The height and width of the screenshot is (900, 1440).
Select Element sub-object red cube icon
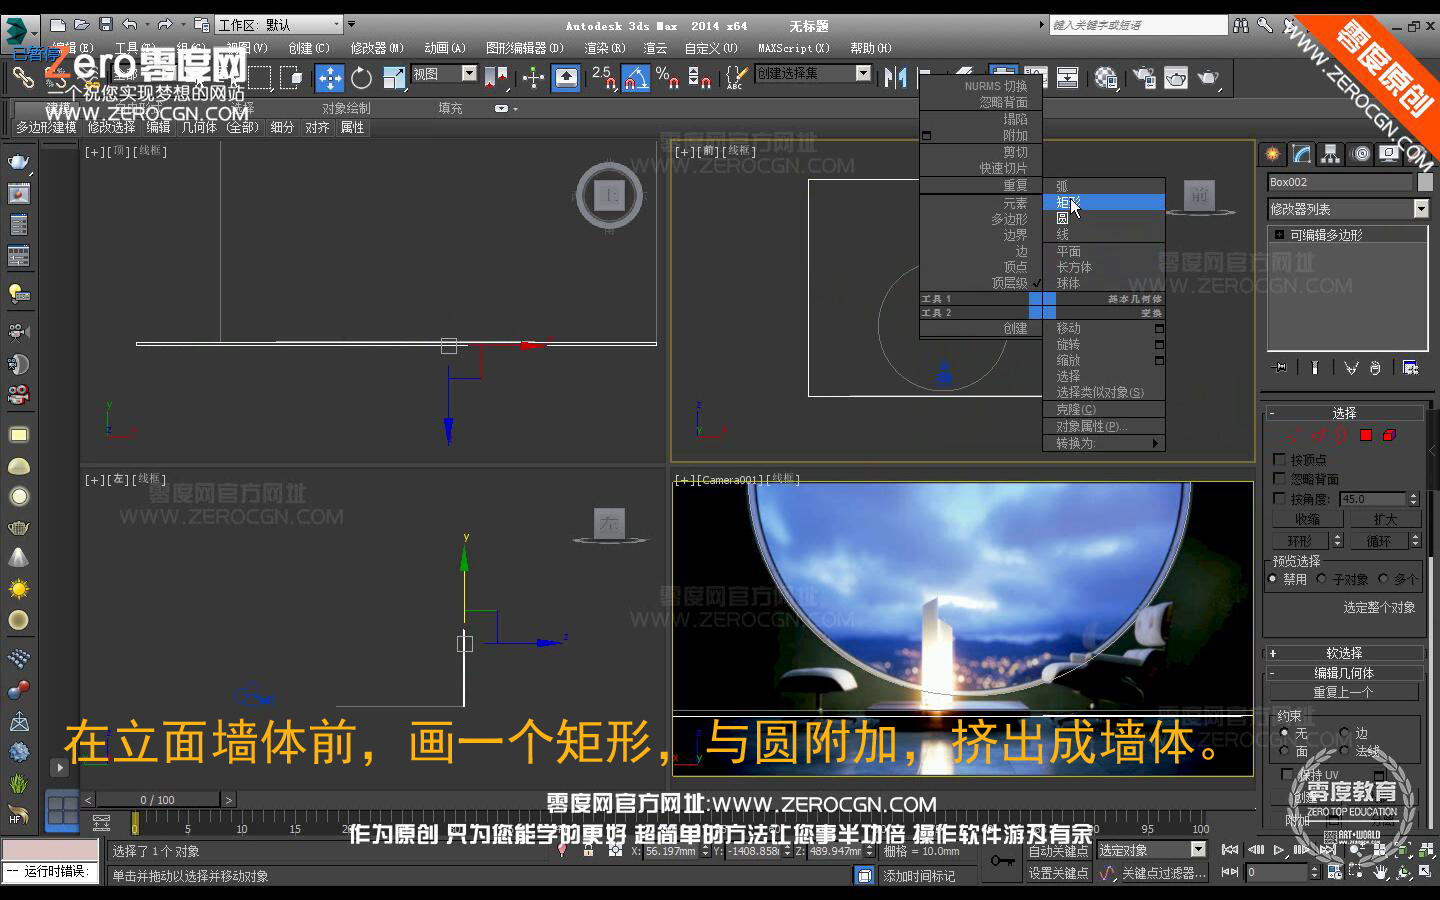click(1389, 435)
